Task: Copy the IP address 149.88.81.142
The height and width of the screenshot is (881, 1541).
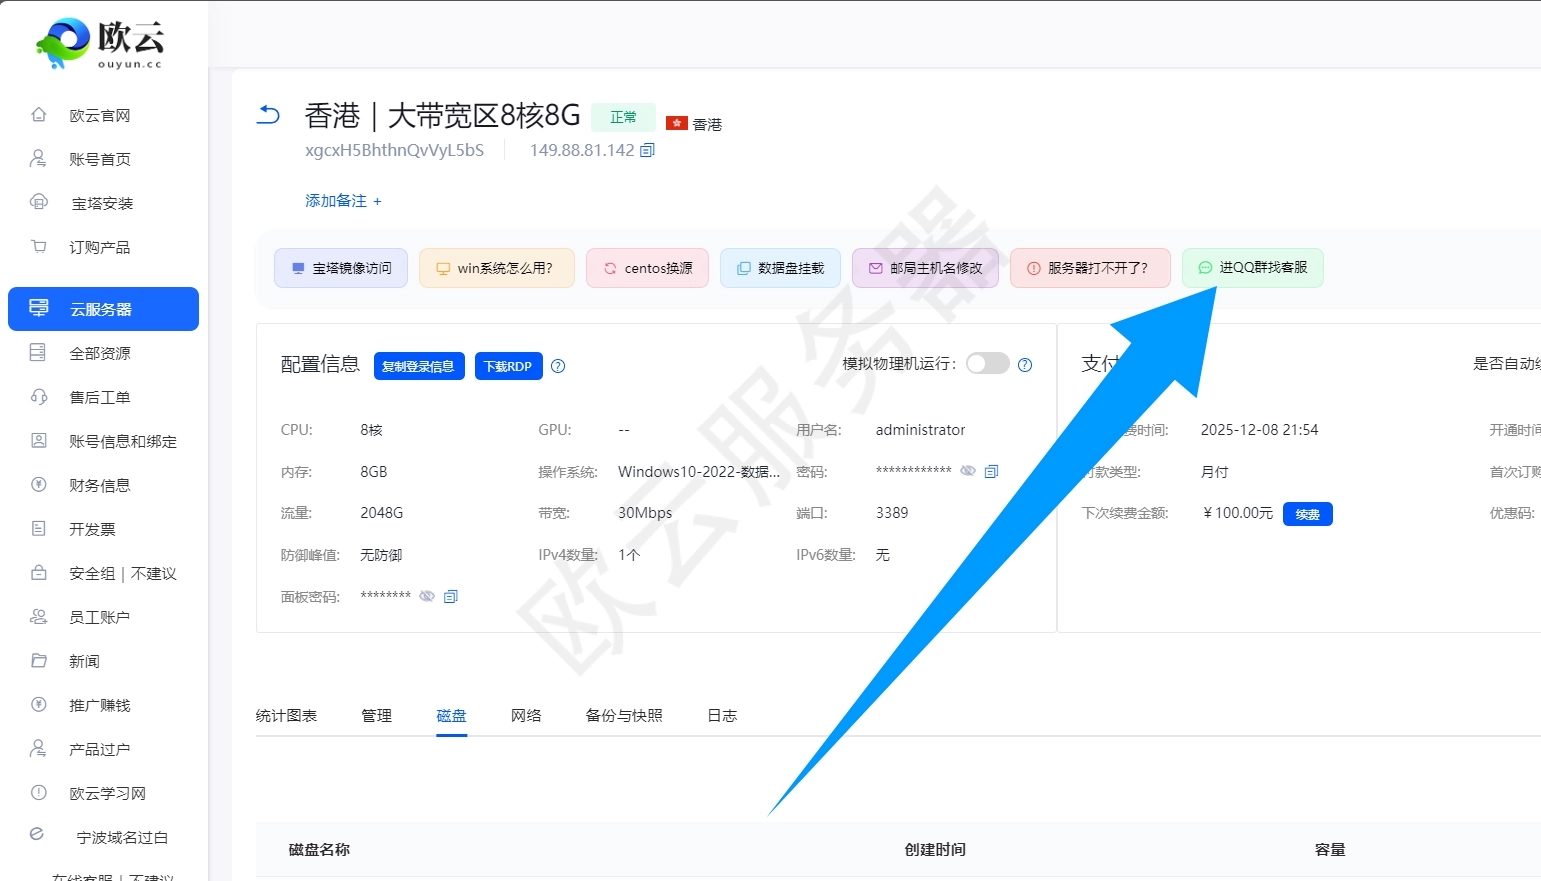Action: pyautogui.click(x=647, y=149)
